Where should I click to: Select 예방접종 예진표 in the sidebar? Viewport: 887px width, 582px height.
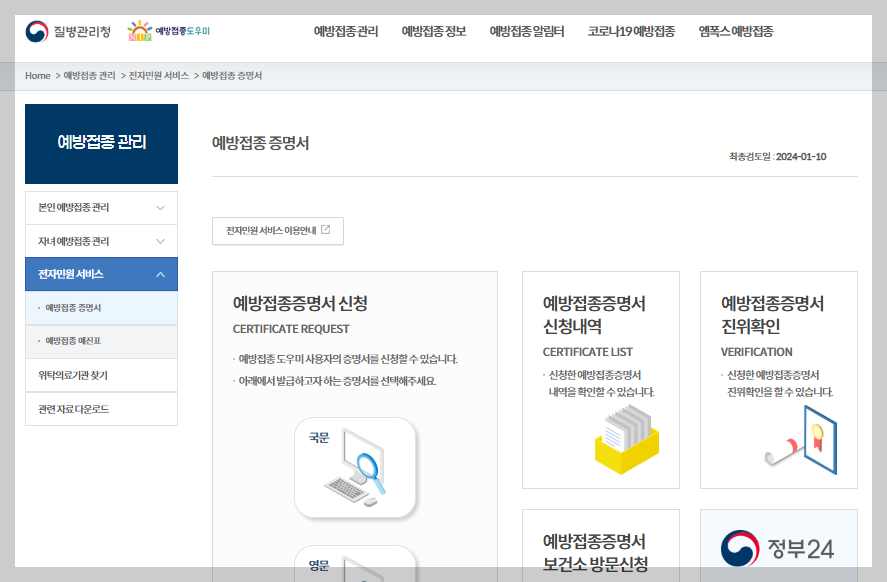(x=100, y=342)
